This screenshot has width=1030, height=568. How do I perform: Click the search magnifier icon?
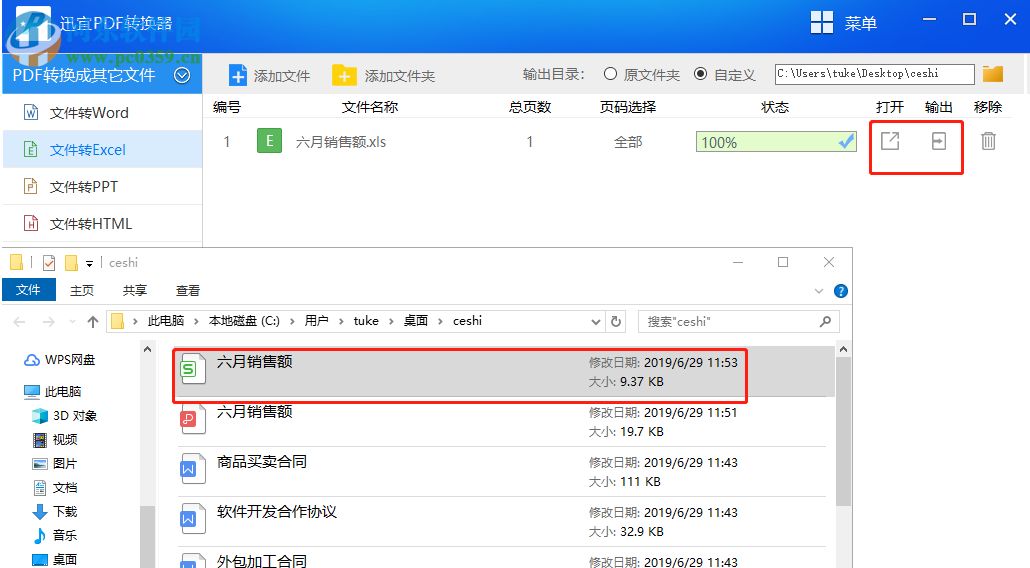pyautogui.click(x=826, y=322)
